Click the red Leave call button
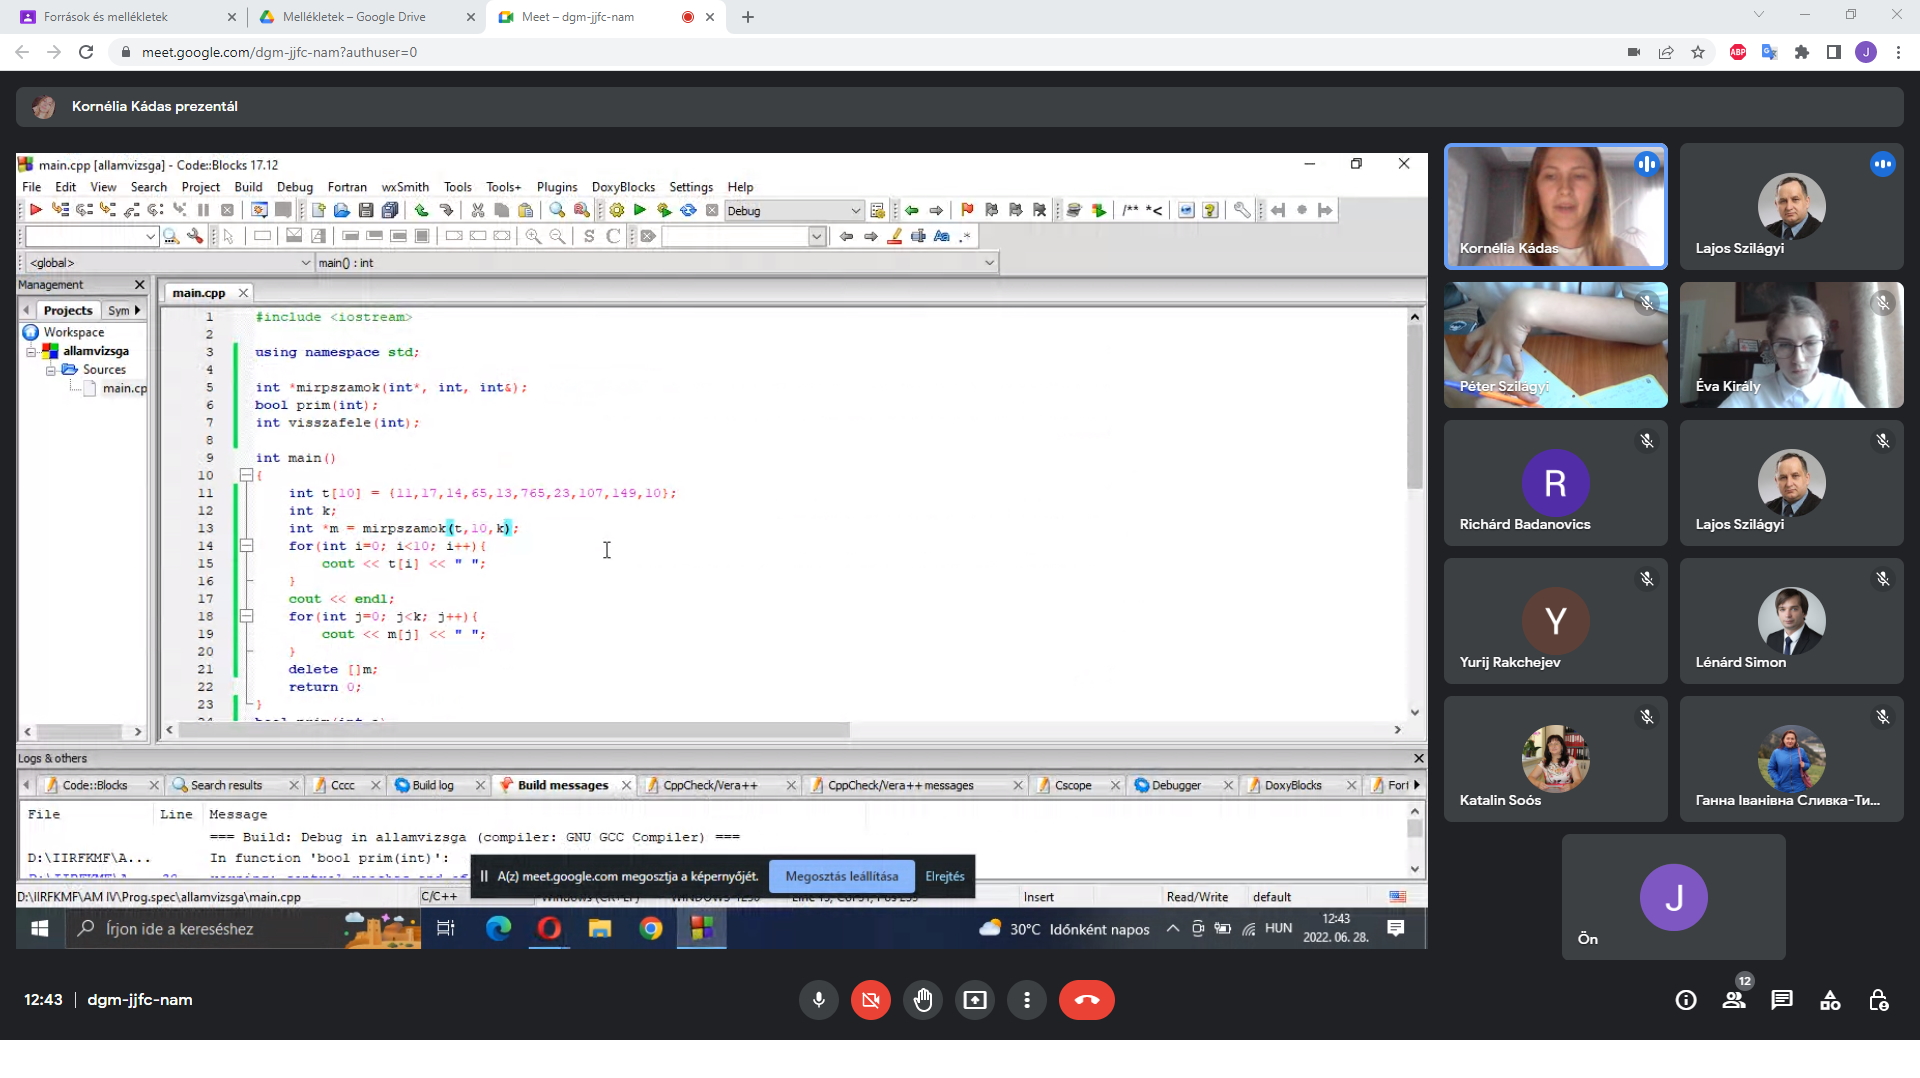Viewport: 1920px width, 1078px height. 1086,1000
